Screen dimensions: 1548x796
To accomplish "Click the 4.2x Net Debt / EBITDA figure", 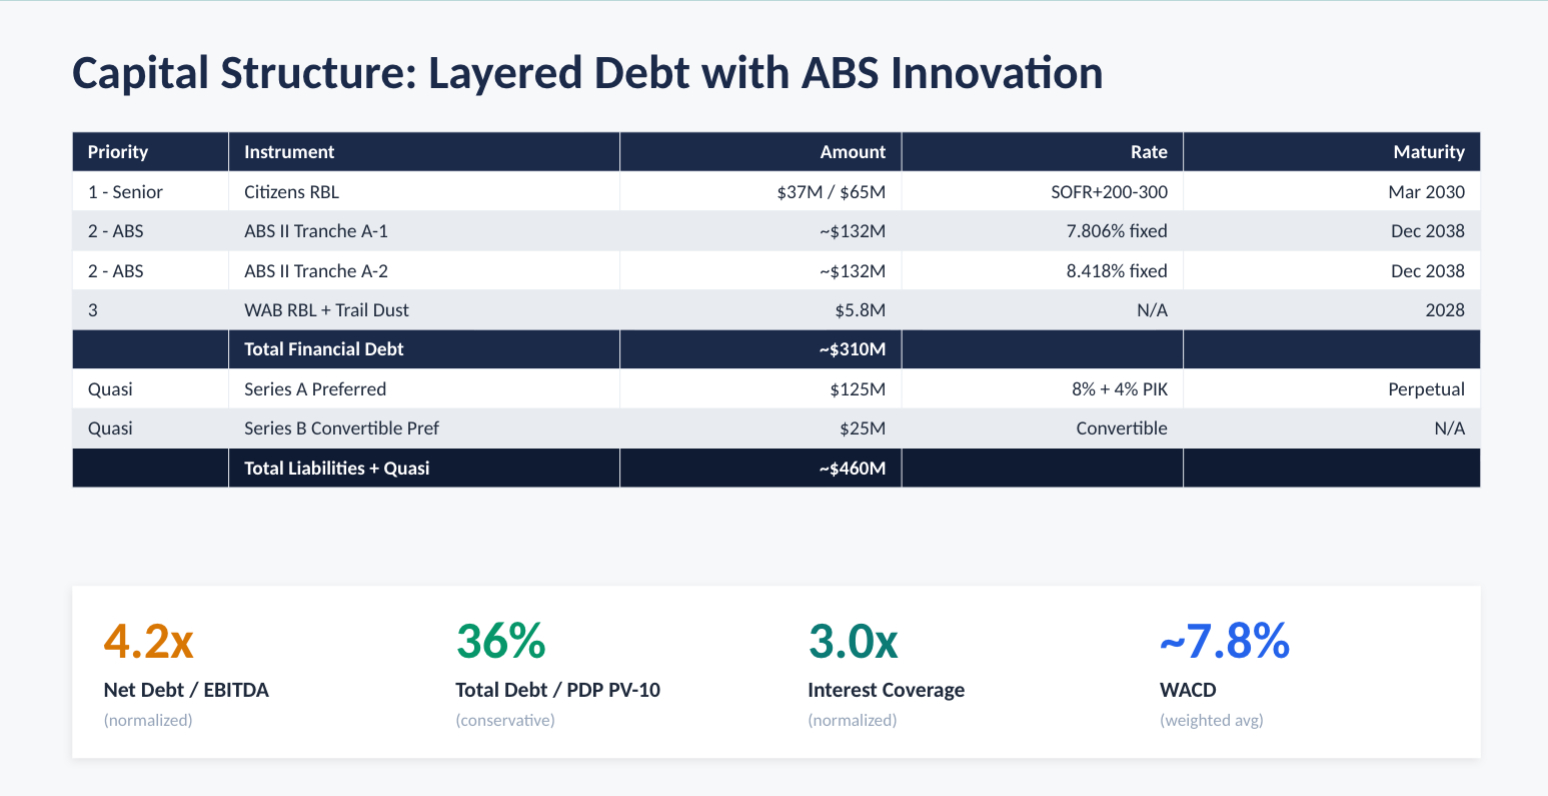I will (x=149, y=641).
